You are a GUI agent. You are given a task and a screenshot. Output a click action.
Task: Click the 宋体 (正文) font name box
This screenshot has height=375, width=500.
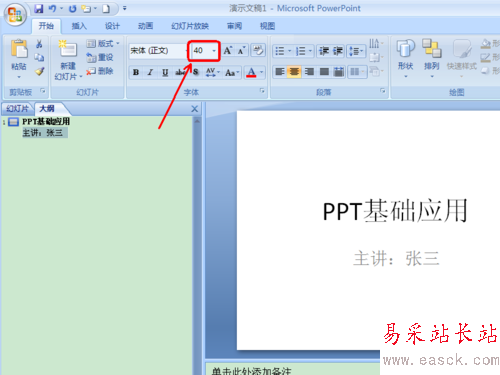click(157, 51)
